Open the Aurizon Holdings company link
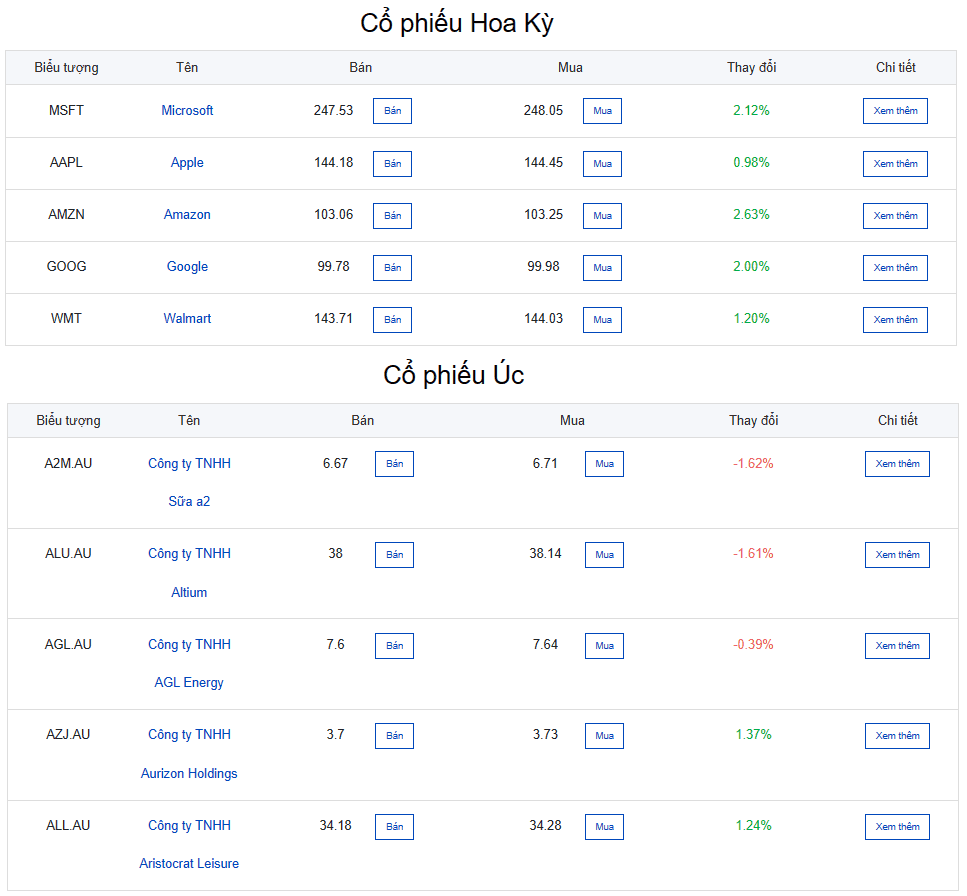Image resolution: width=967 pixels, height=896 pixels. click(189, 754)
